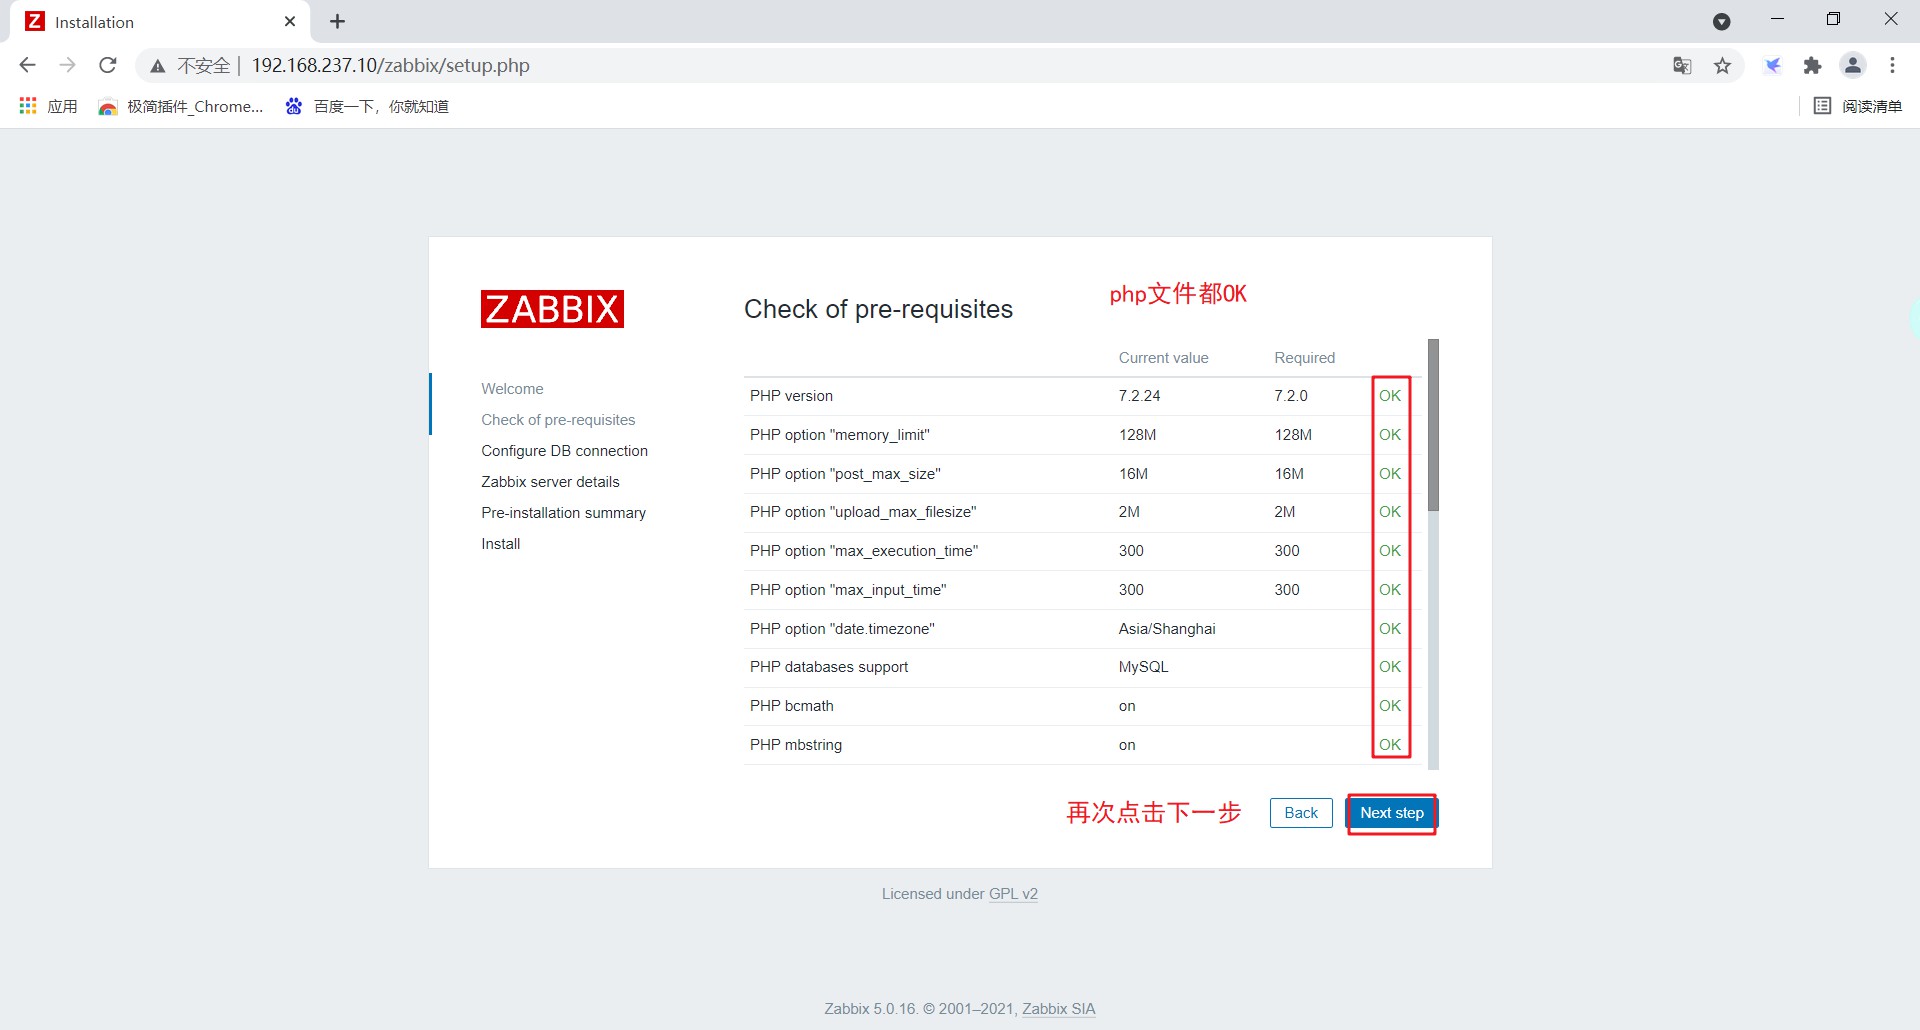Click the Asia/Shanghai timezone value
The height and width of the screenshot is (1030, 1920).
coord(1167,629)
